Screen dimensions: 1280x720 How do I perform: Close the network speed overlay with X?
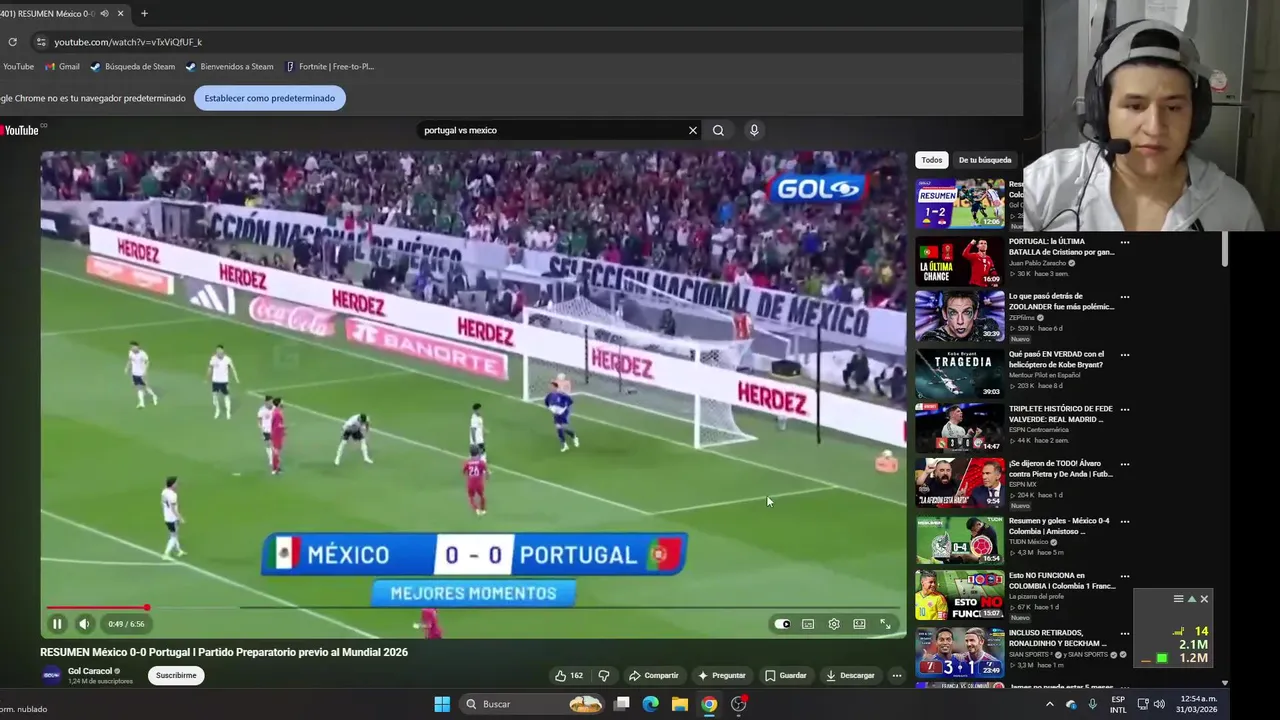click(1204, 599)
